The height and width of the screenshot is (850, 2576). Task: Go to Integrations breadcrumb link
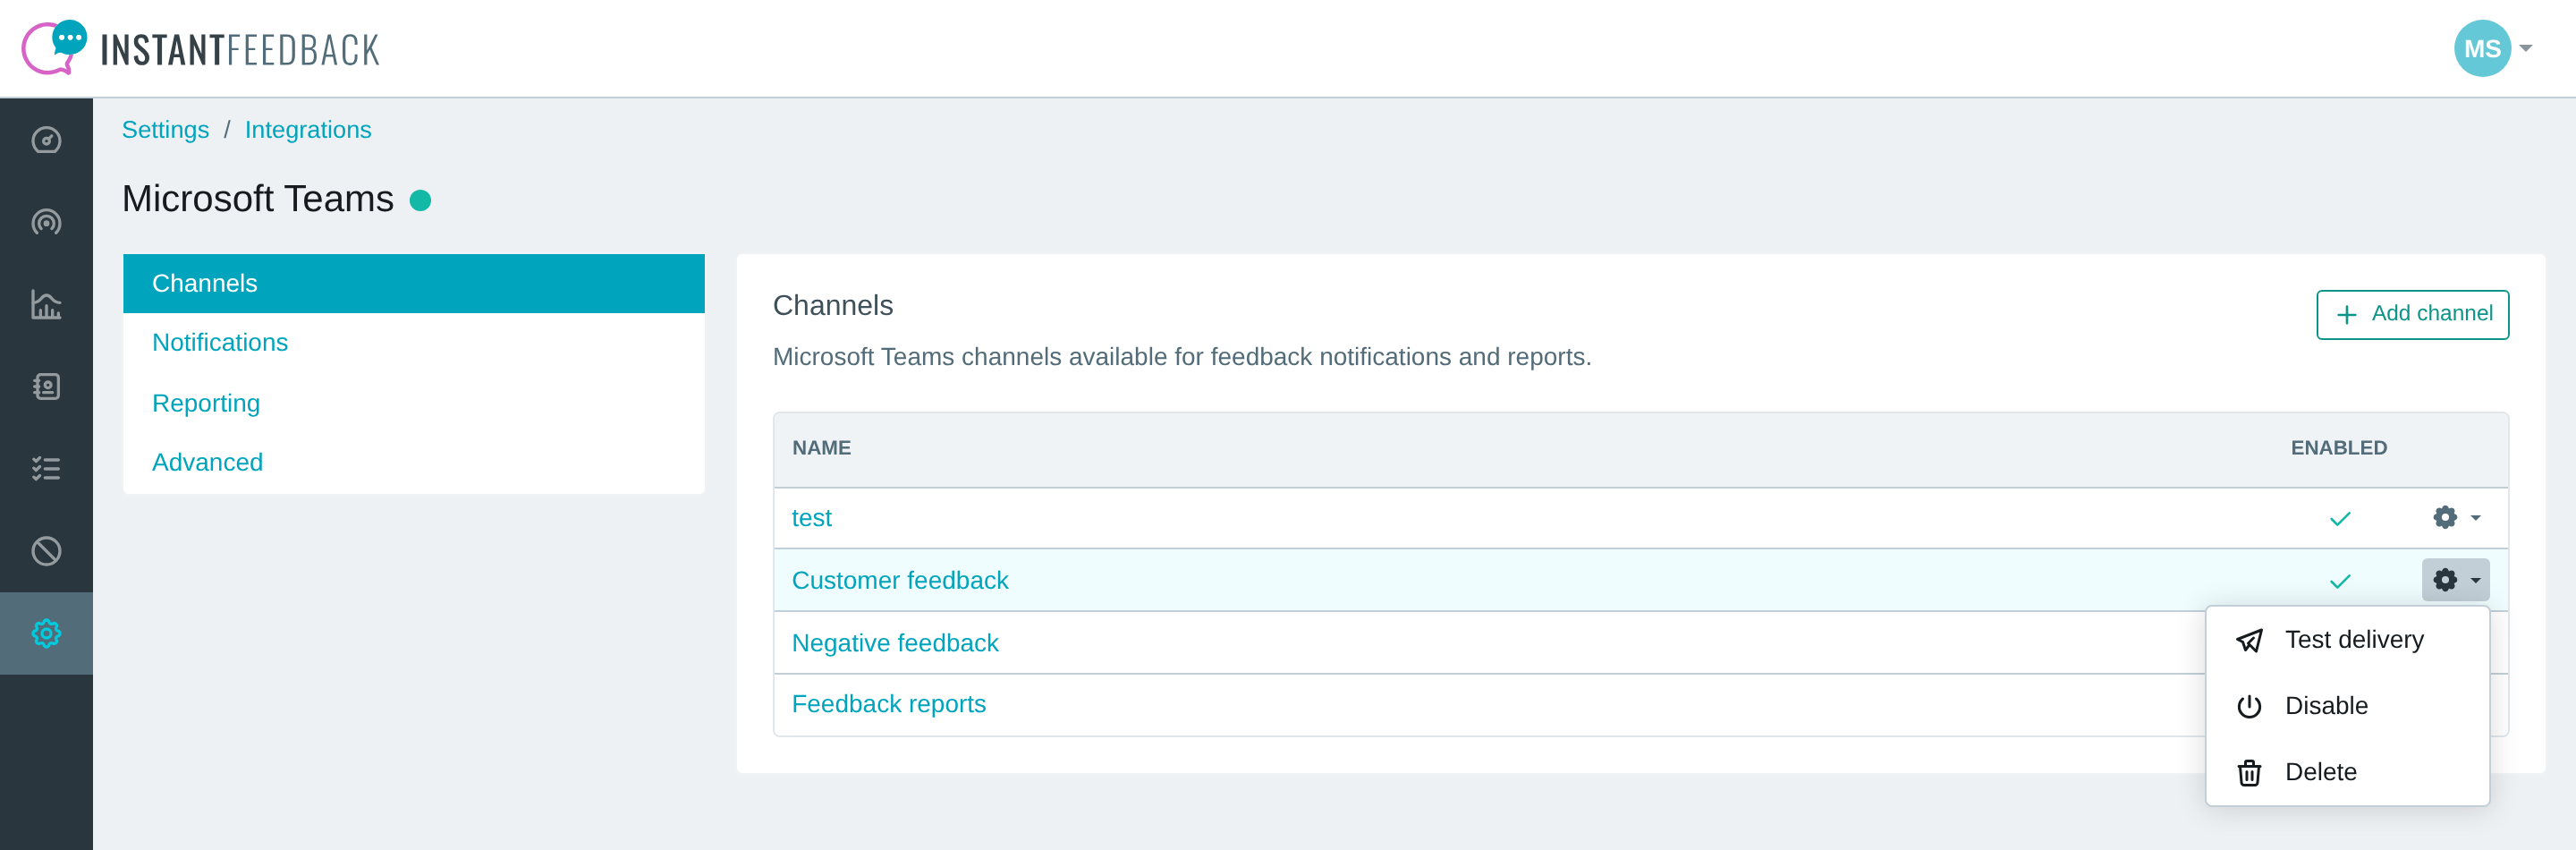point(308,130)
